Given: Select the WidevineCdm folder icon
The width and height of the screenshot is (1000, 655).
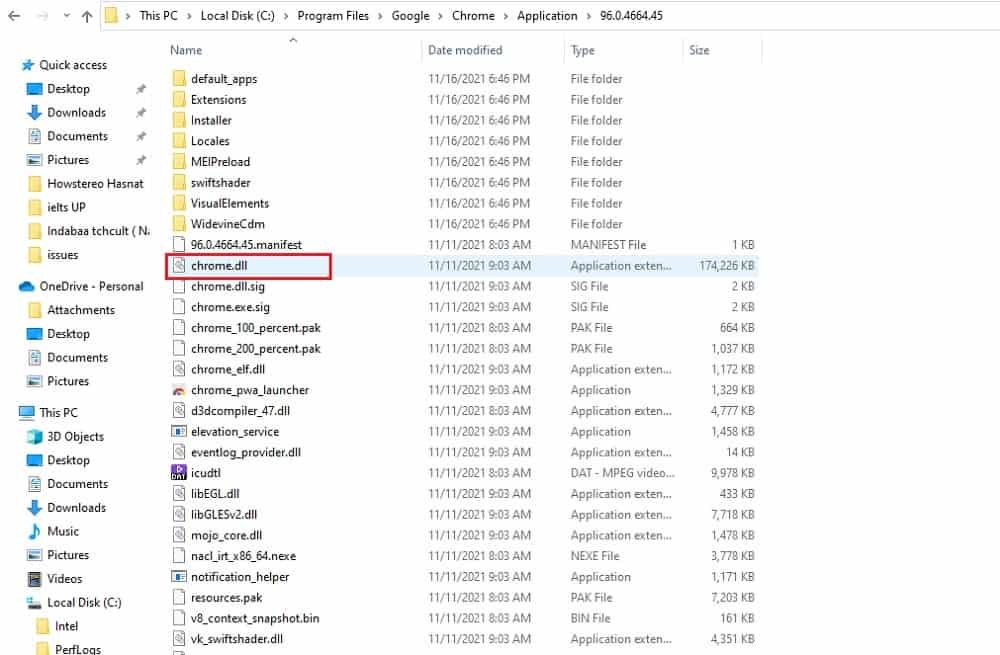Looking at the screenshot, I should point(179,224).
